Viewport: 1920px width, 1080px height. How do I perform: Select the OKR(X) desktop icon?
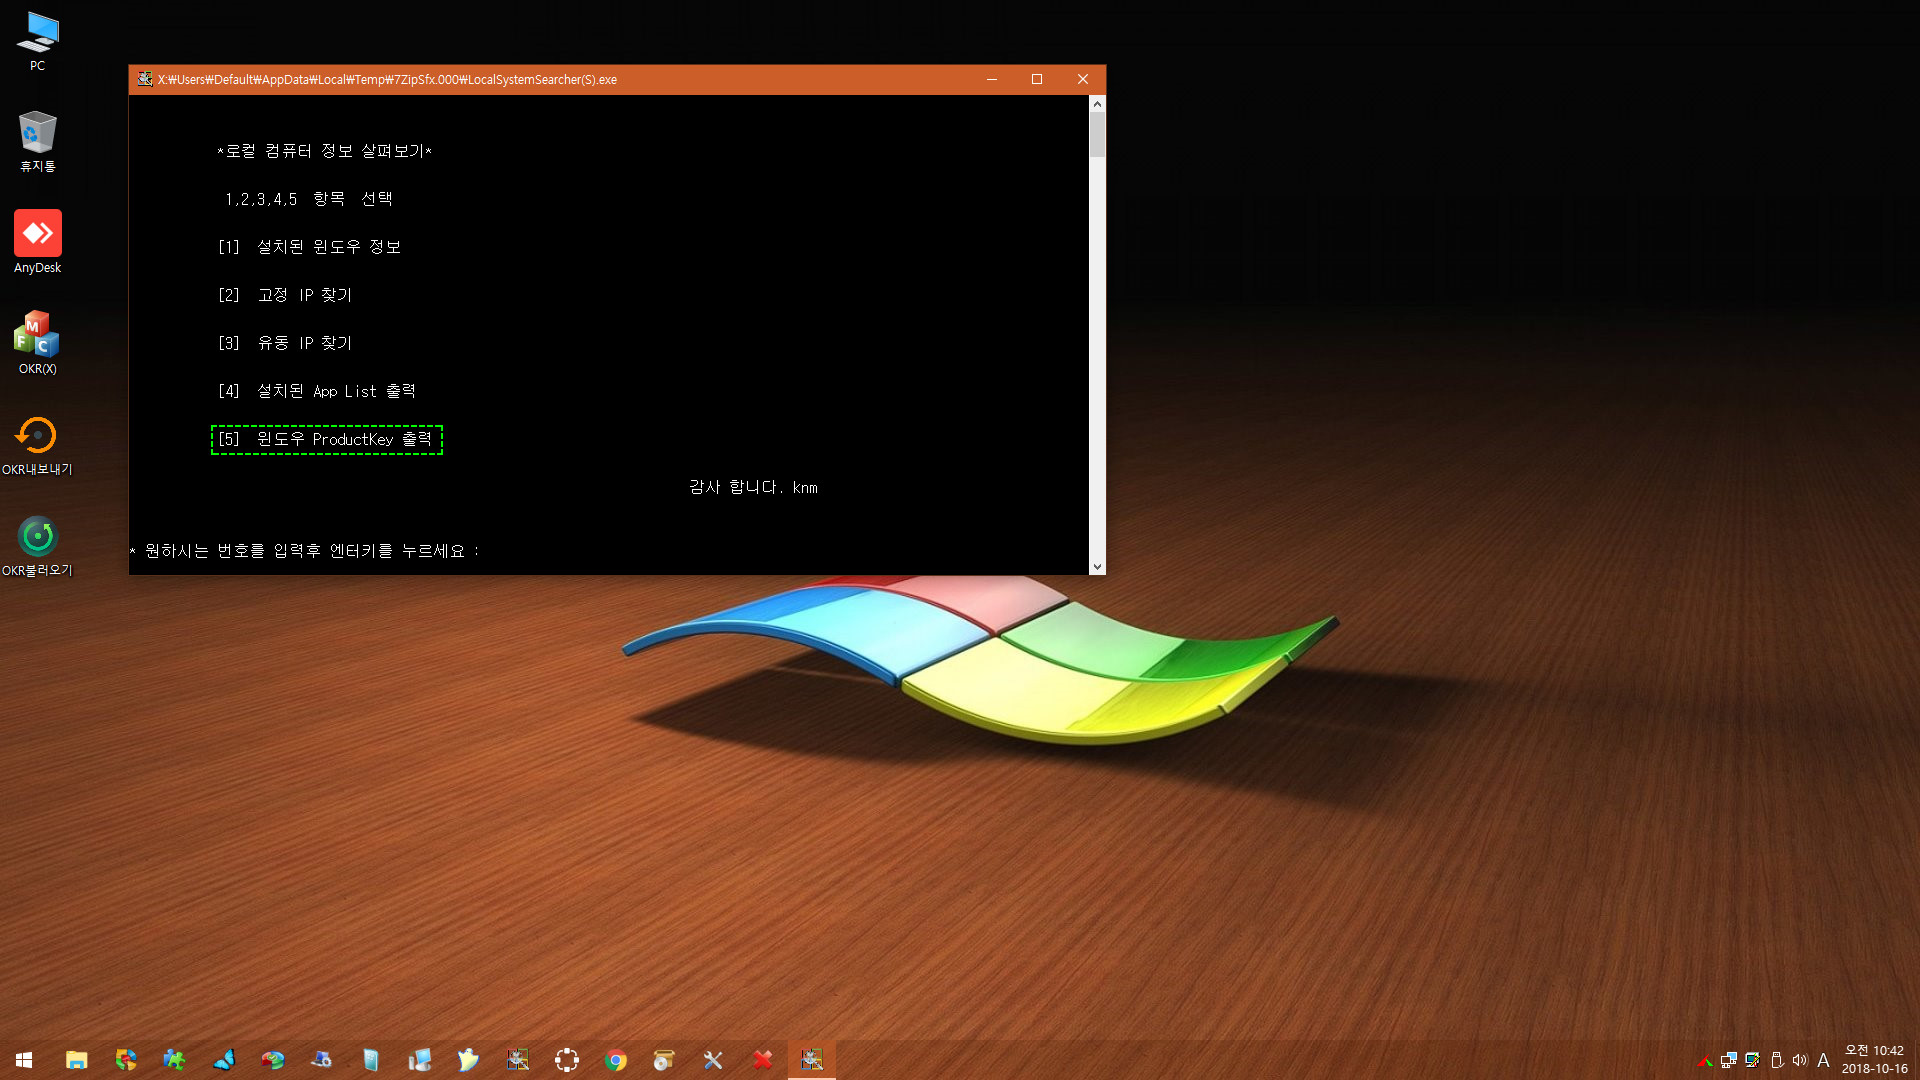[x=37, y=343]
